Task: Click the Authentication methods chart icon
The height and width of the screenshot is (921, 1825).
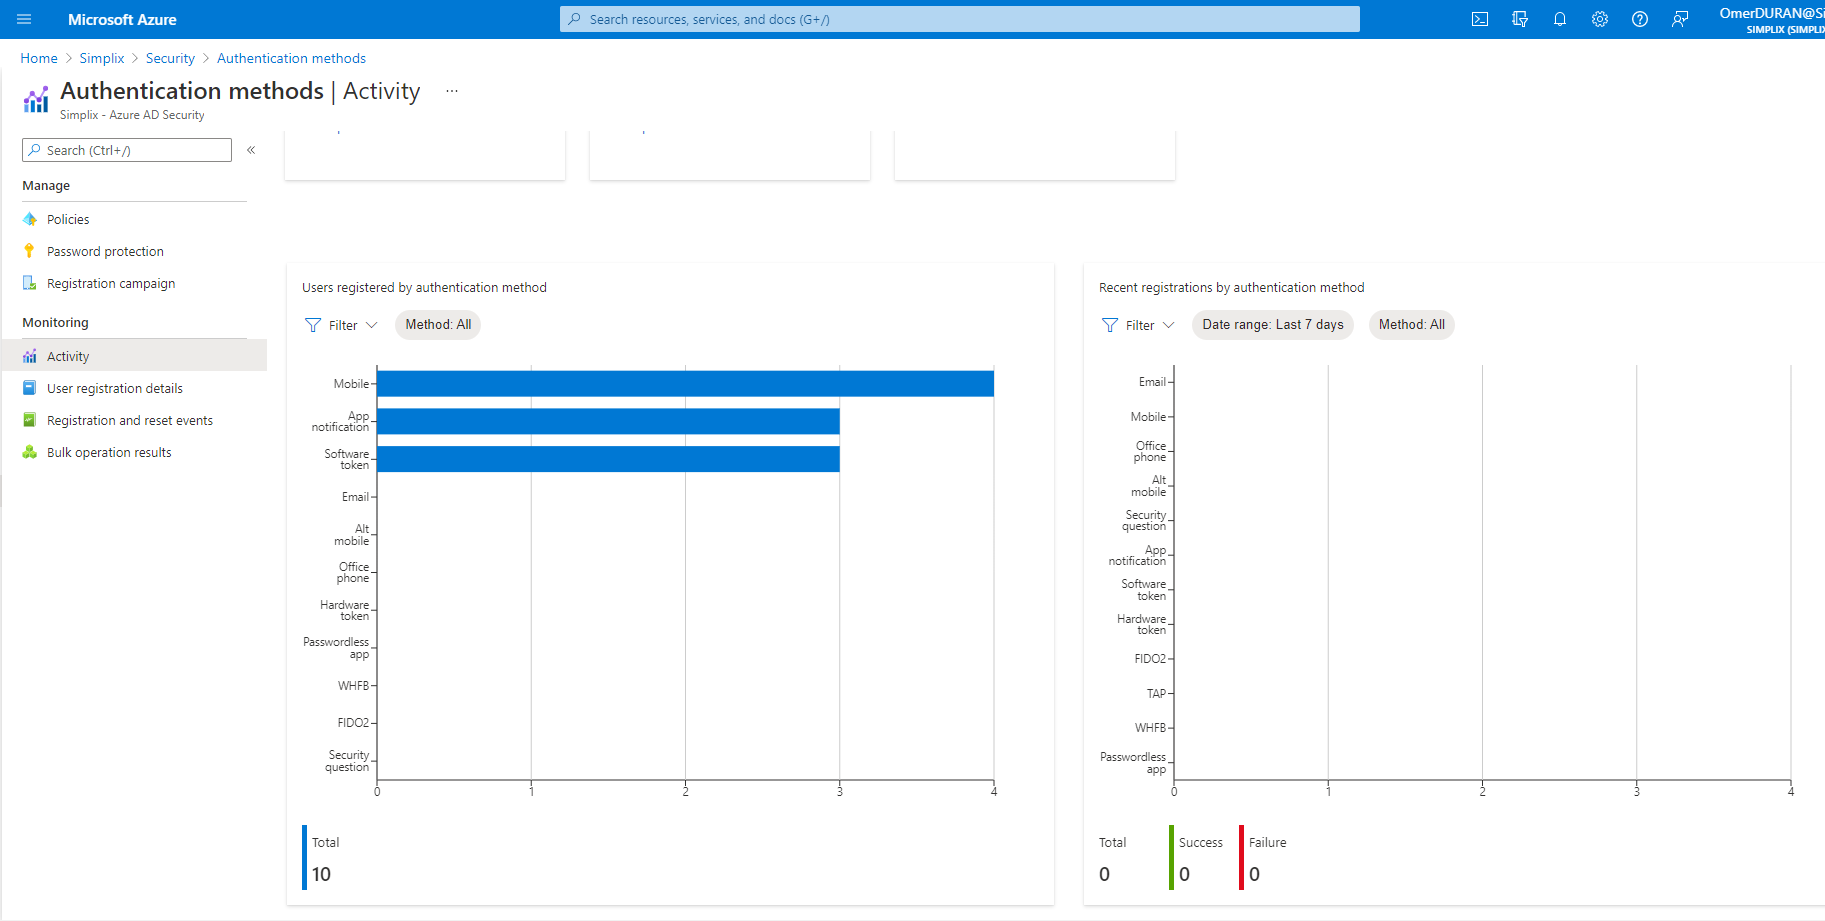Action: (x=36, y=100)
